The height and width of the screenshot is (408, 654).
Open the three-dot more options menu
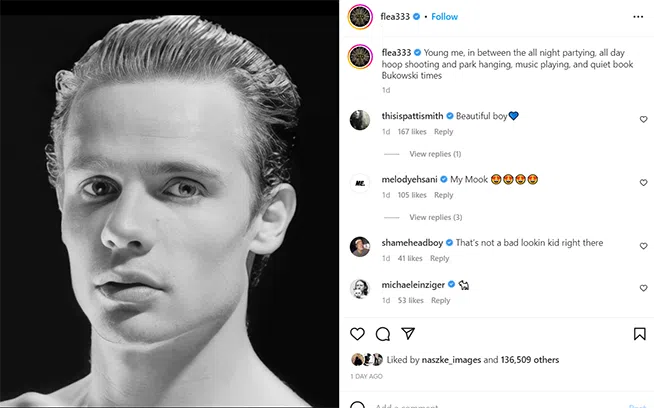click(x=639, y=17)
